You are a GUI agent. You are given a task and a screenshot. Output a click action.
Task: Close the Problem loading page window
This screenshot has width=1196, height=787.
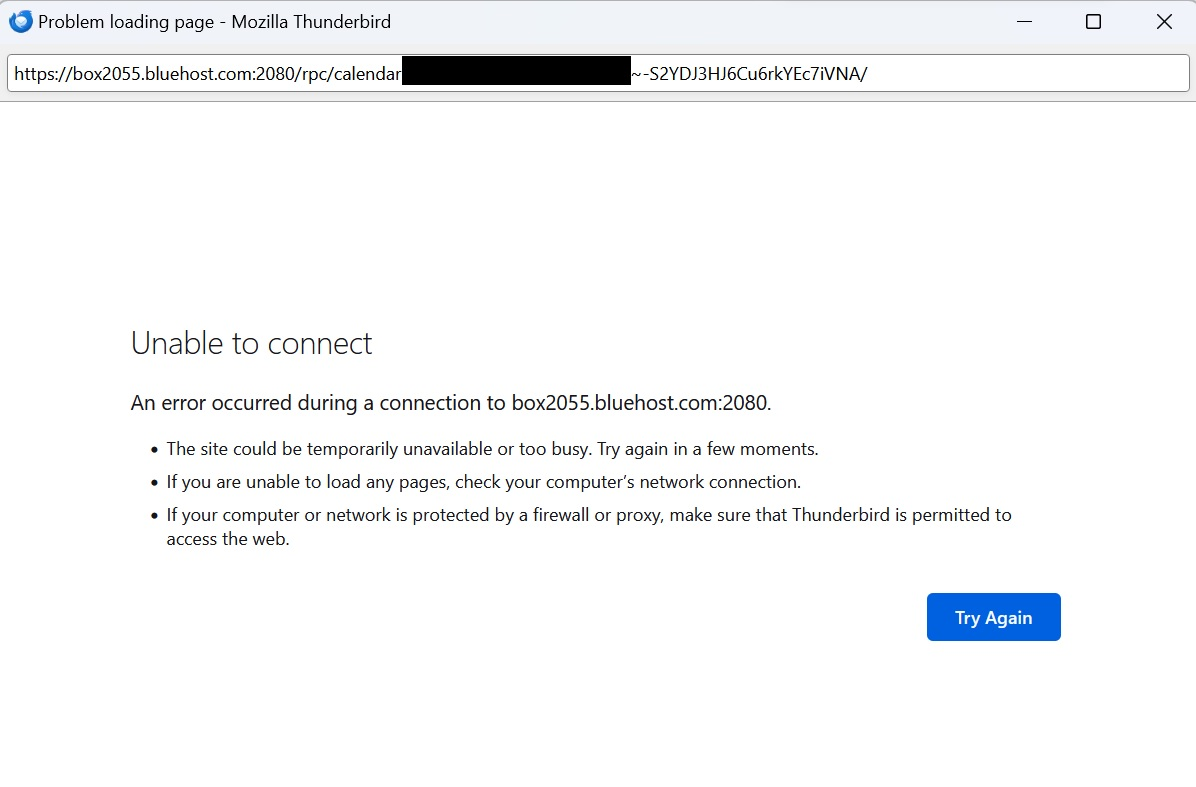point(1164,22)
